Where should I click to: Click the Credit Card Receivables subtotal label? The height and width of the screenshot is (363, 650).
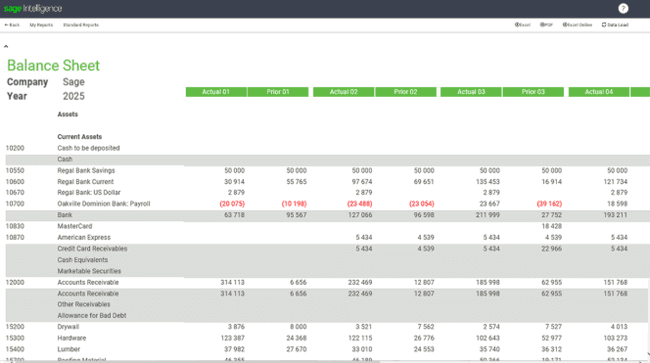click(92, 248)
